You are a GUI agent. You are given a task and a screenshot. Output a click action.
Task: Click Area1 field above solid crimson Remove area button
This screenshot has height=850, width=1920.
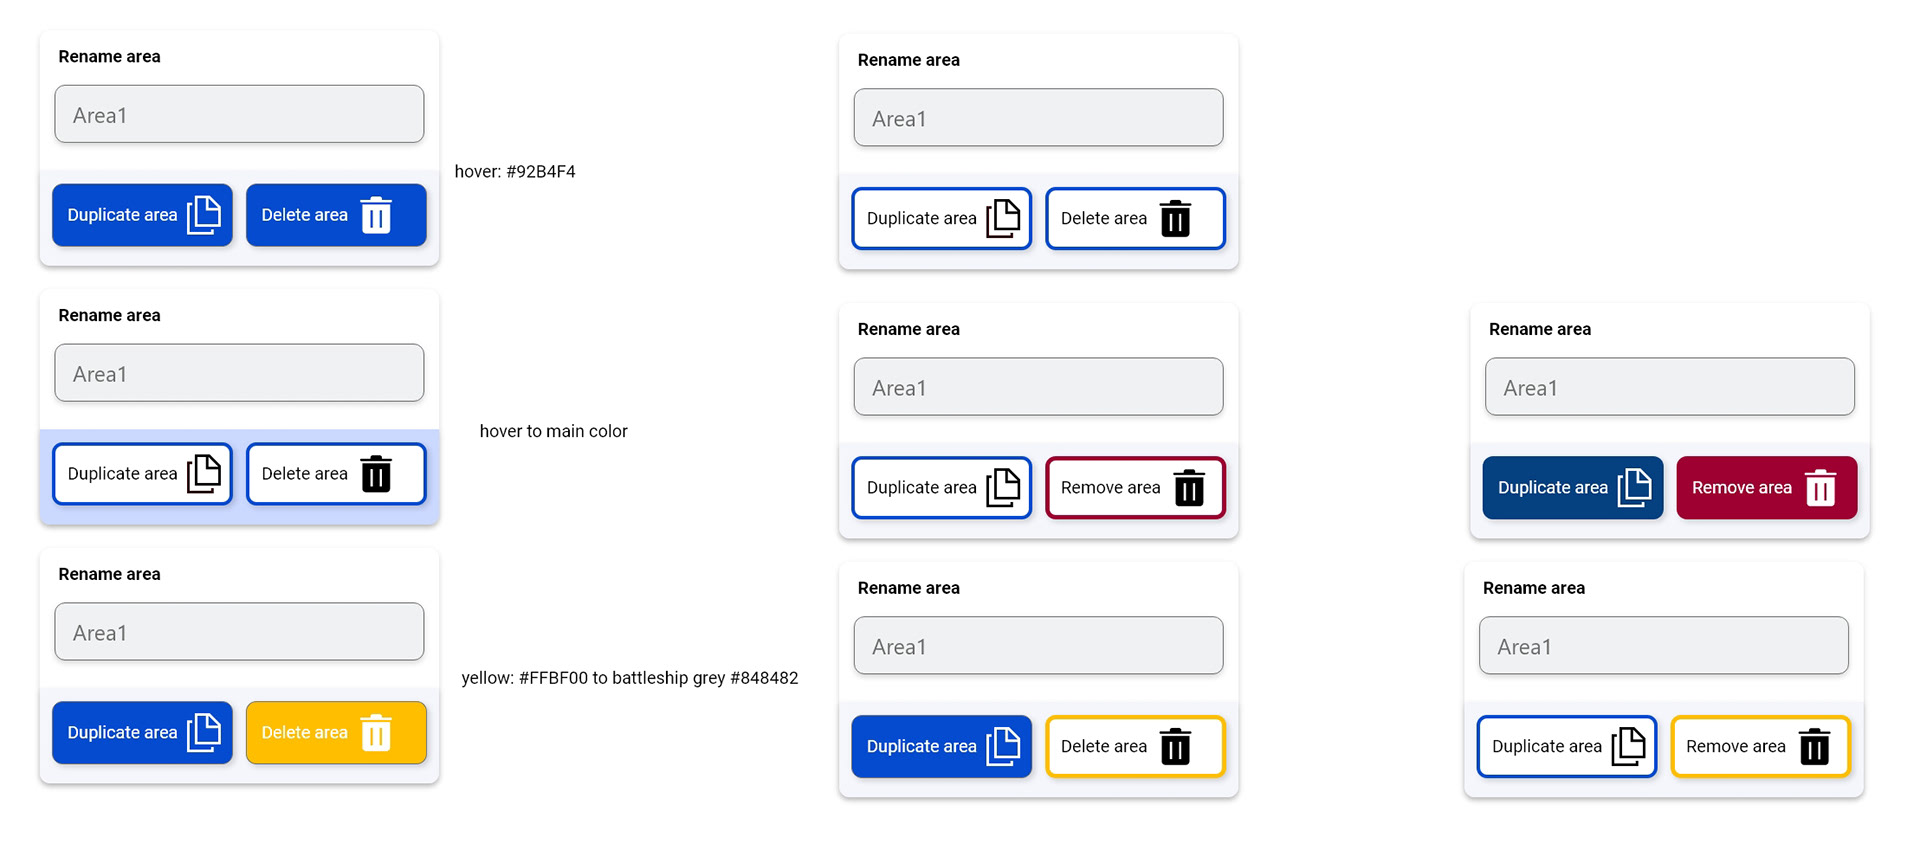tap(1669, 387)
